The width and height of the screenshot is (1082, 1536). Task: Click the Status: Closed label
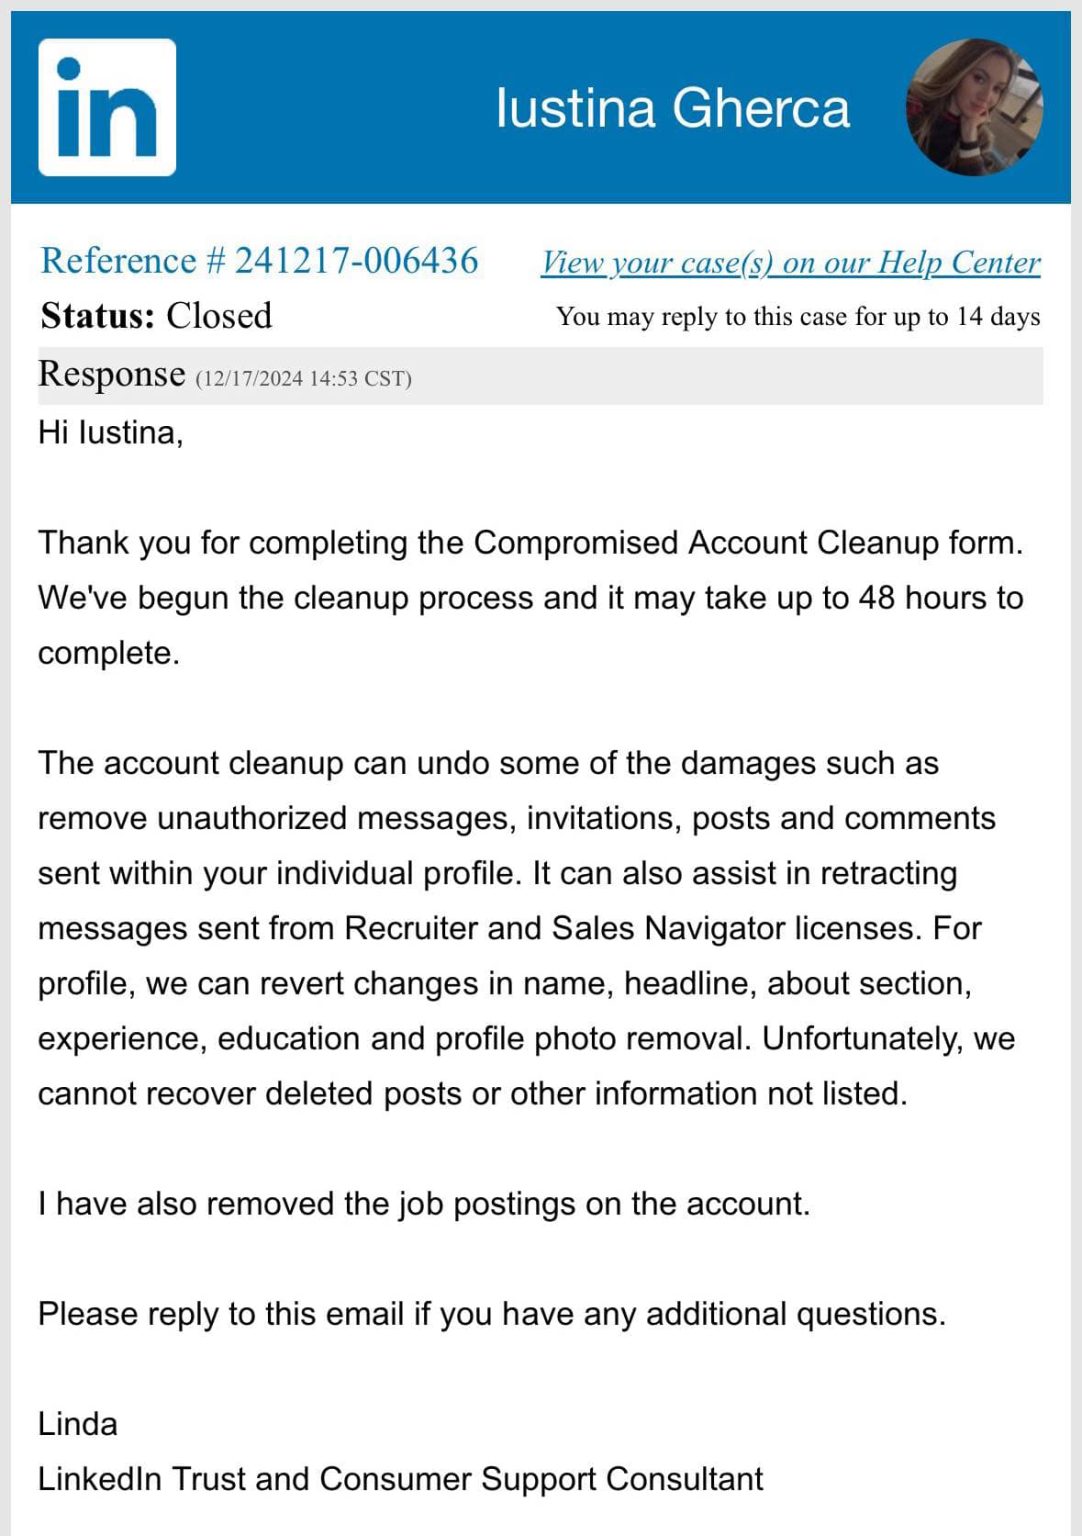point(156,316)
